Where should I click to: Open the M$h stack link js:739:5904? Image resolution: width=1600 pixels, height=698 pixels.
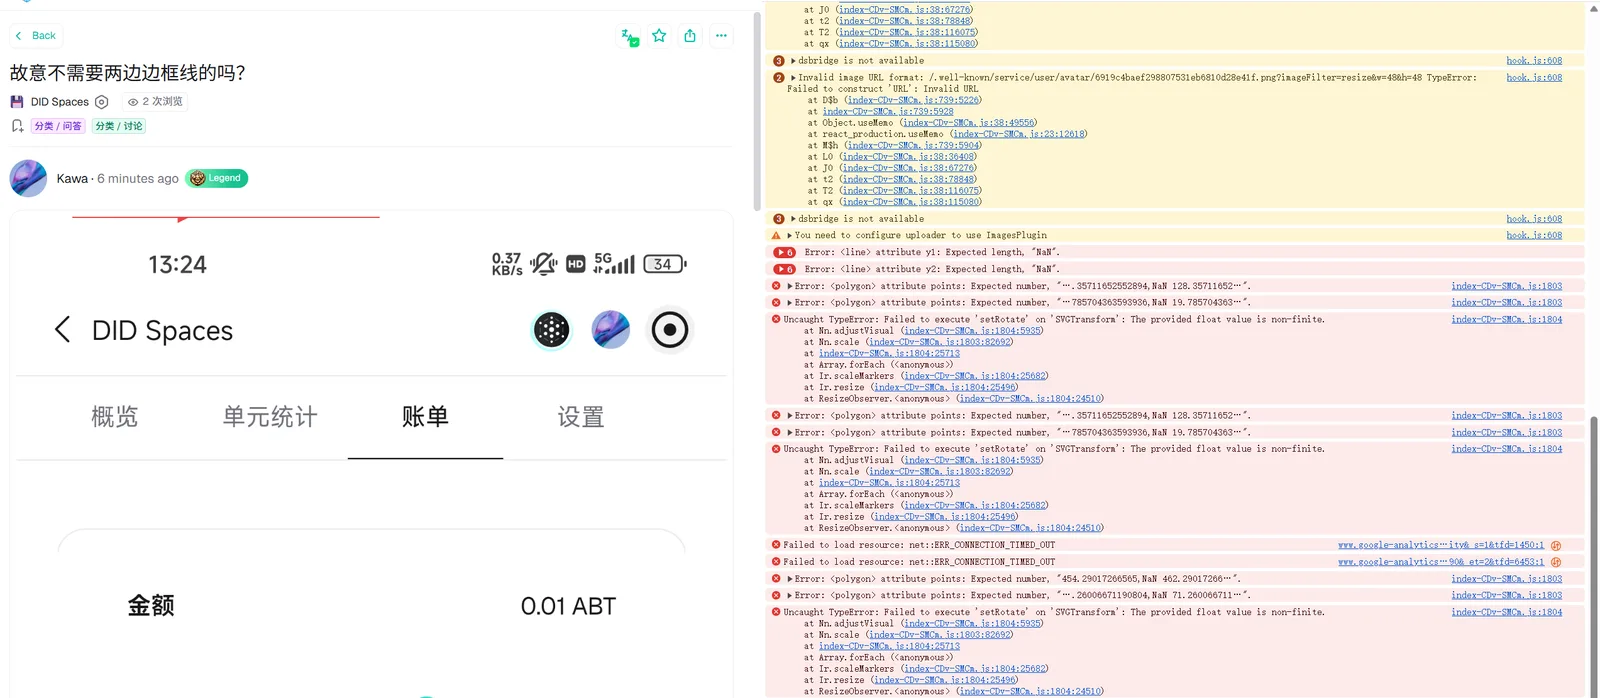[x=913, y=146]
